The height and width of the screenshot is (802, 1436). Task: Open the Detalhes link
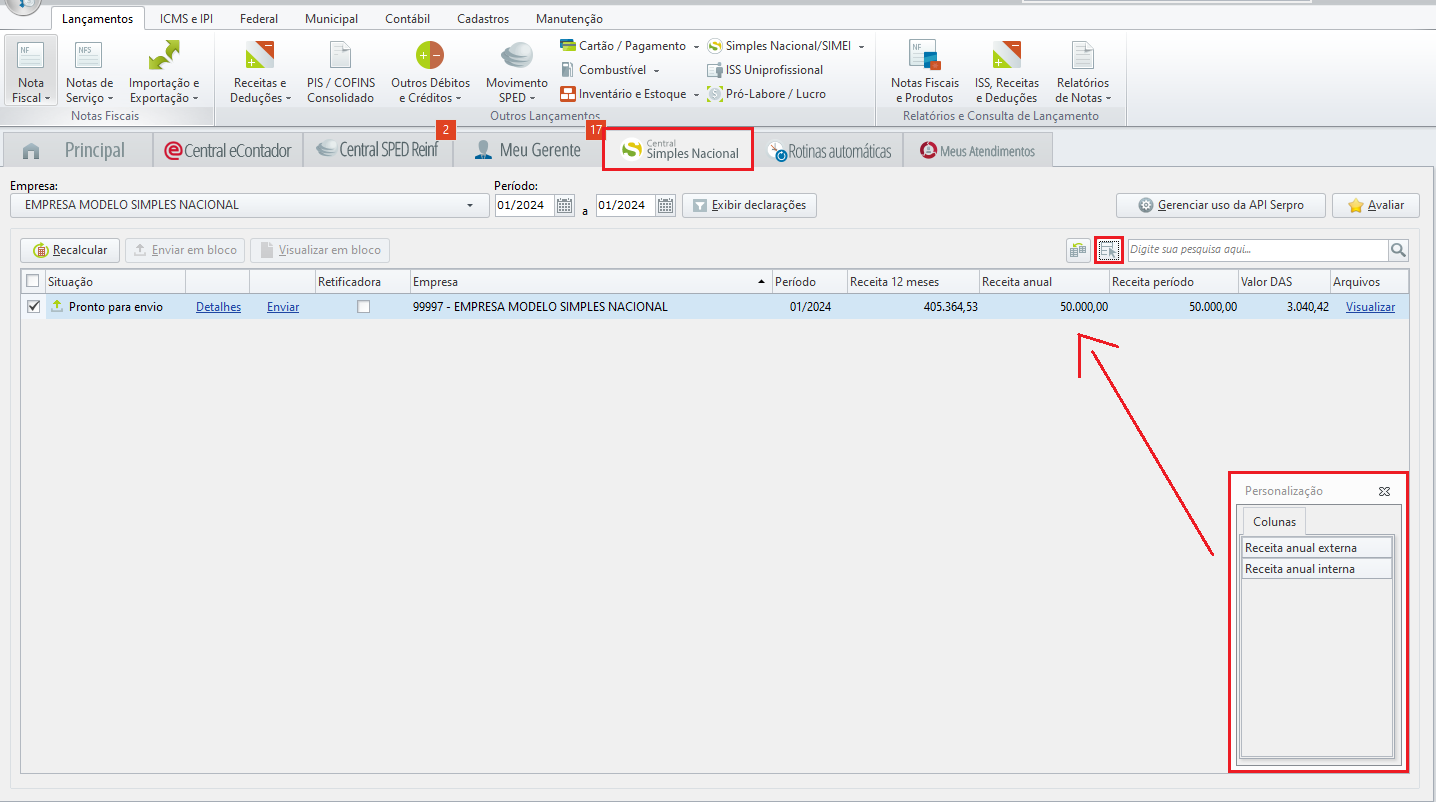point(218,307)
